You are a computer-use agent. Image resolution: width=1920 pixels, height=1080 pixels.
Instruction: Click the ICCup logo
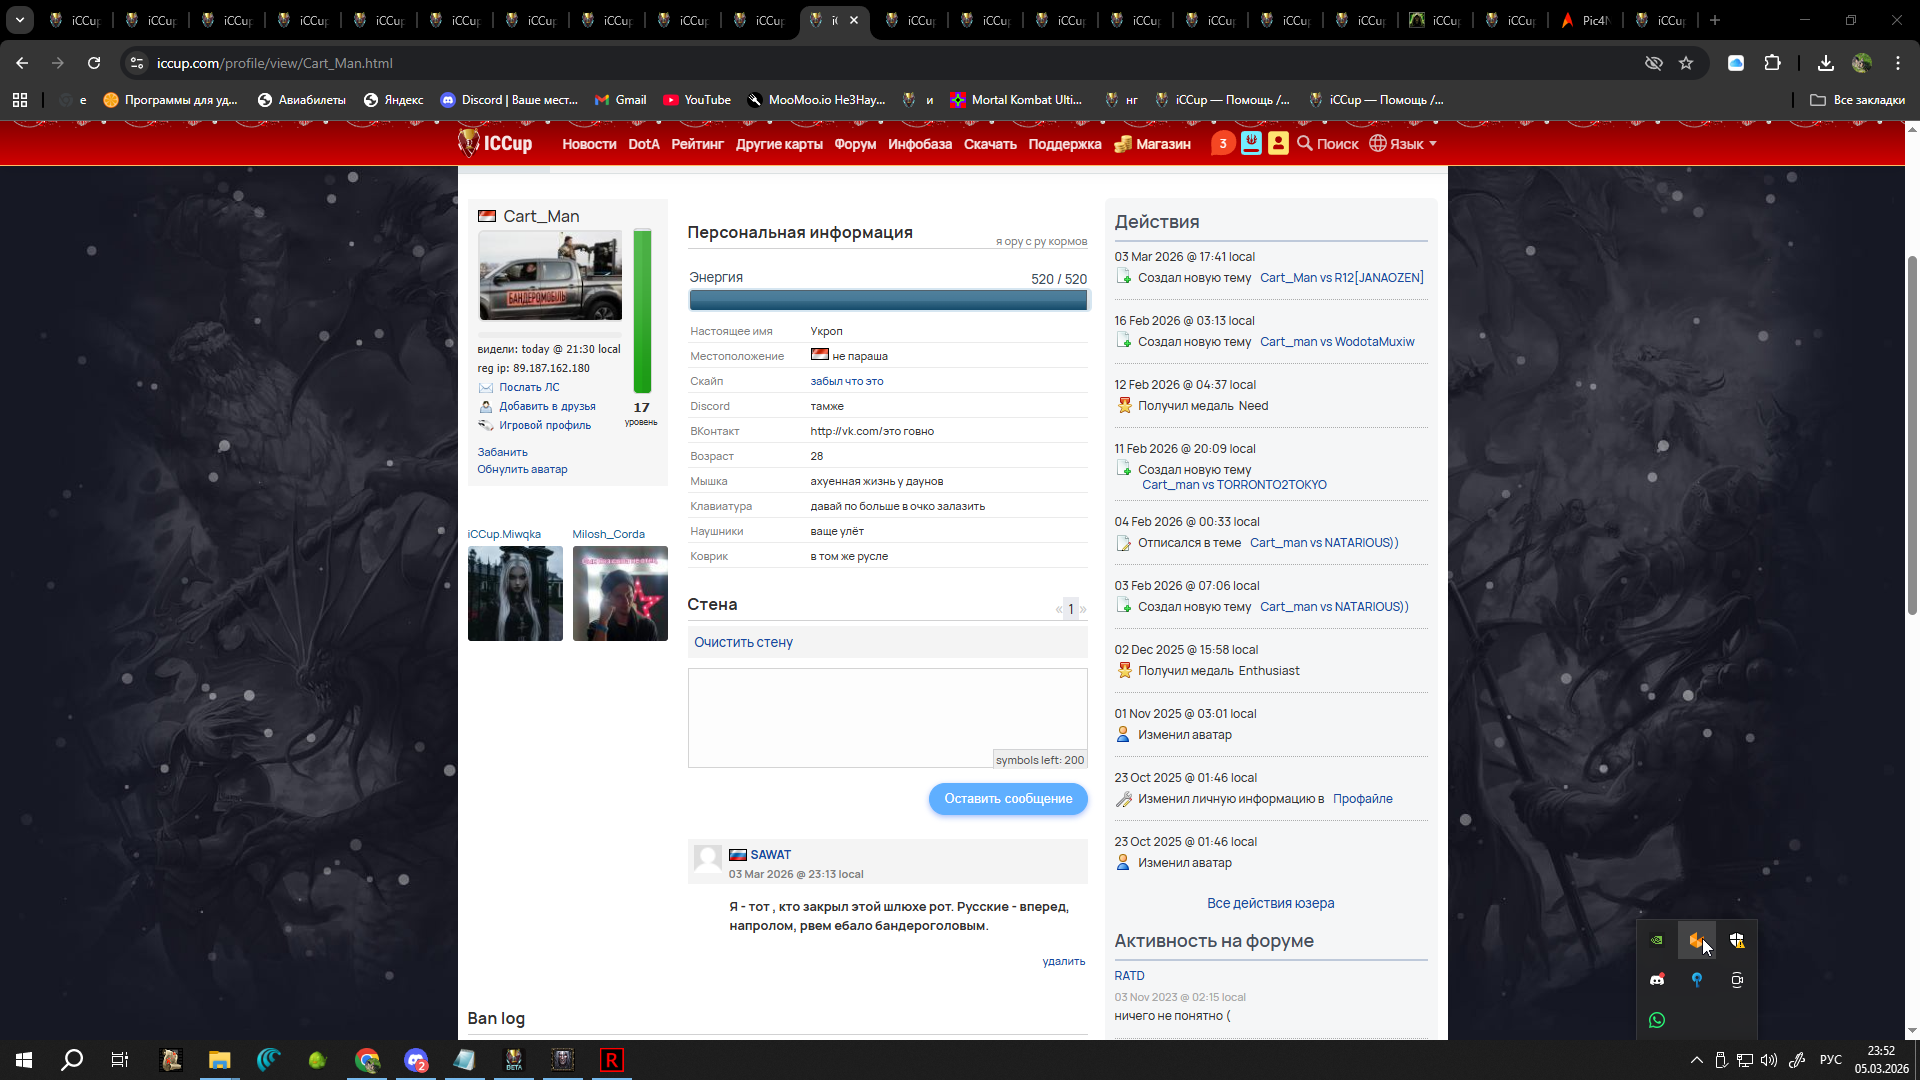495,143
